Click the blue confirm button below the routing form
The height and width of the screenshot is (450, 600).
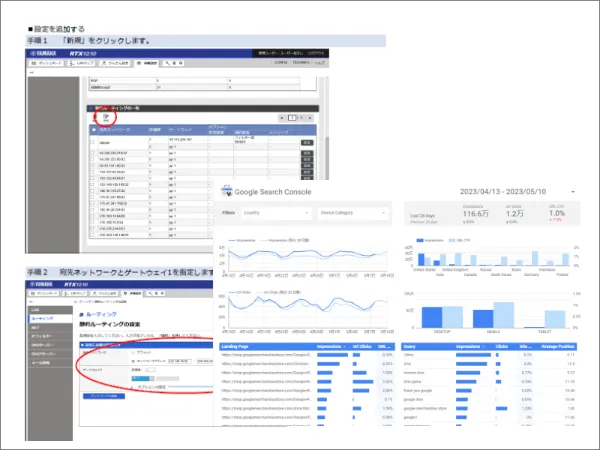pos(104,396)
